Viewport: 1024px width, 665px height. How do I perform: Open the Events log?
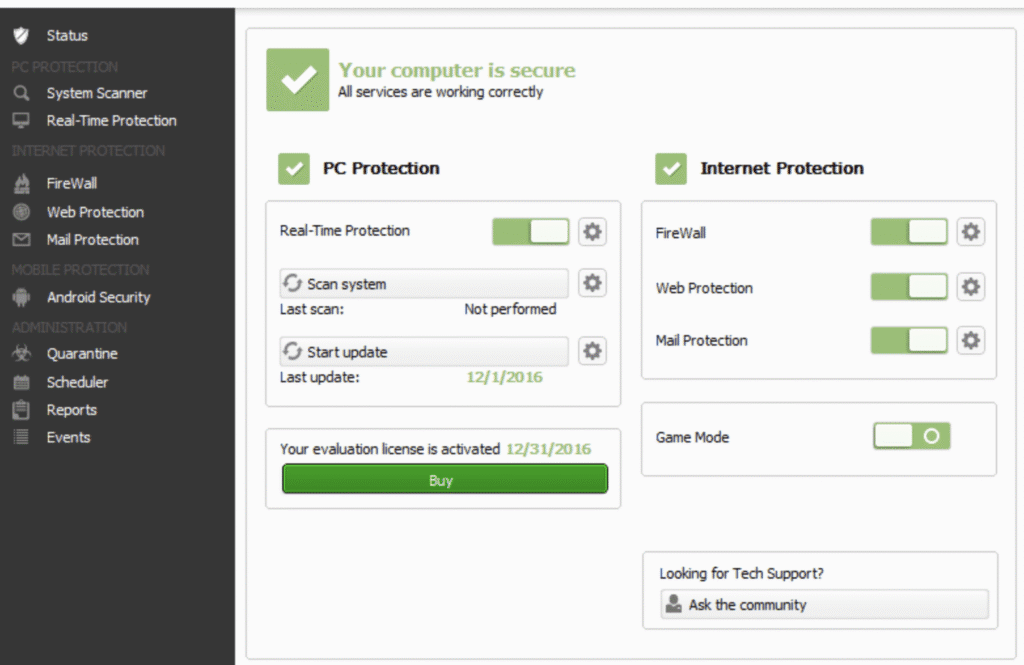68,437
